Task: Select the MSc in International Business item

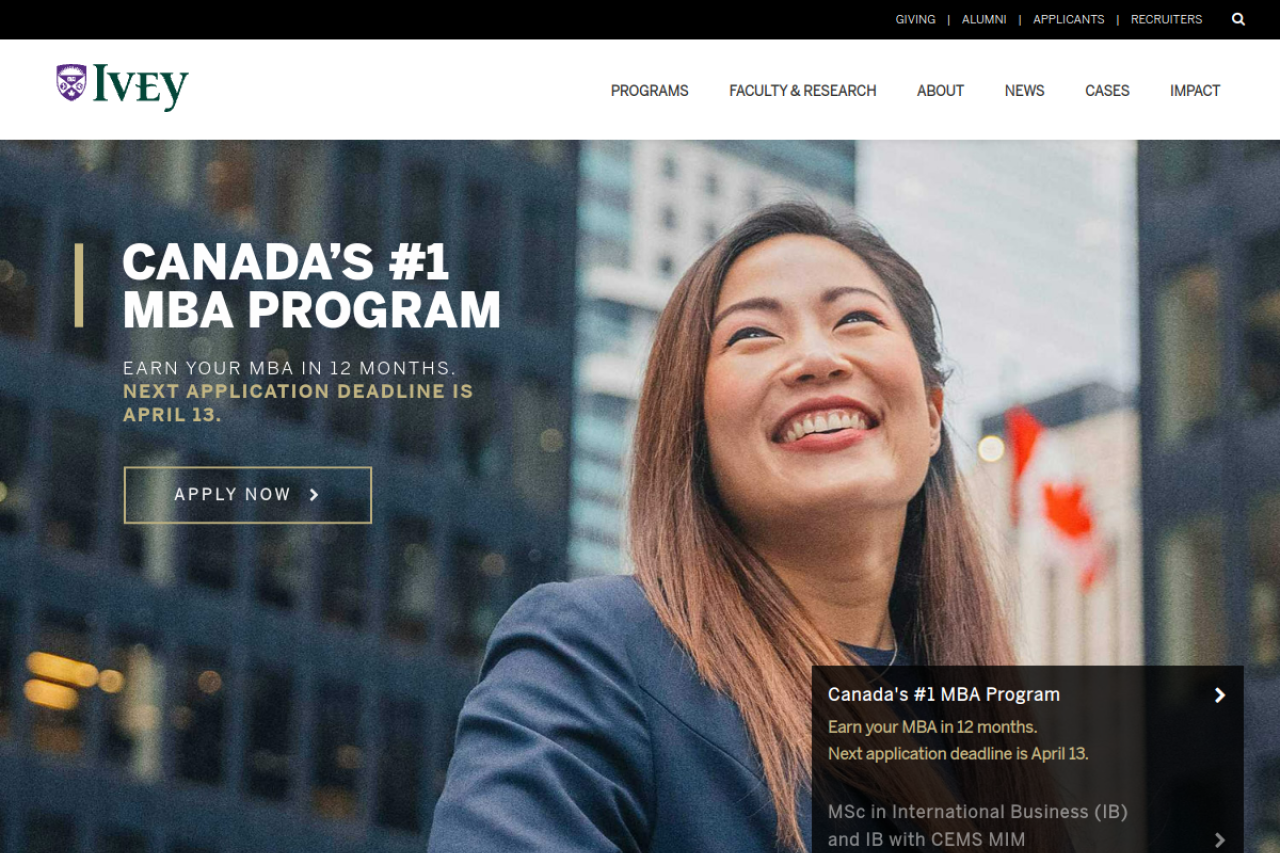Action: 978,826
